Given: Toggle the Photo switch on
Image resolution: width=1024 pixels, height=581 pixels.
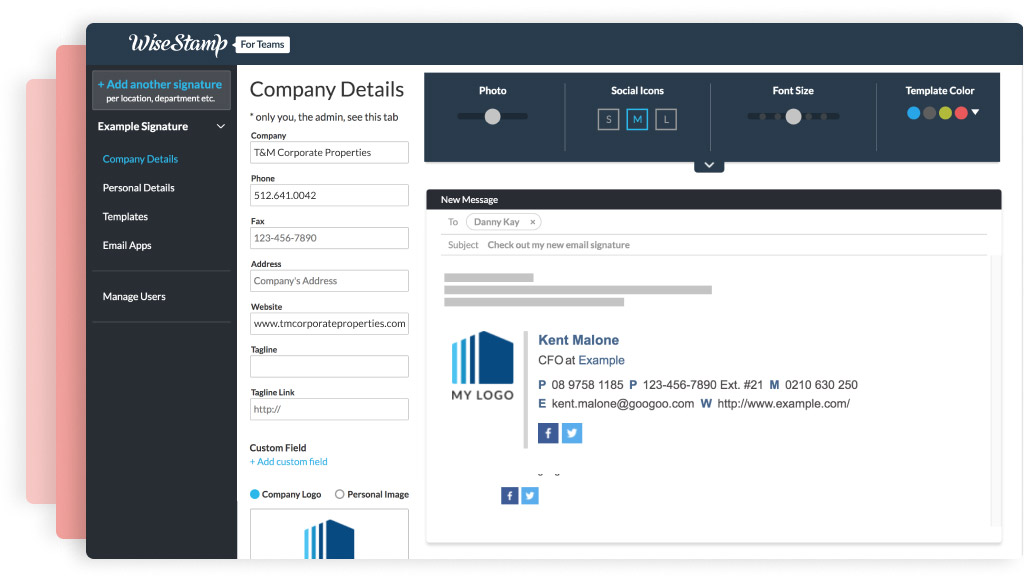Looking at the screenshot, I should pos(492,117).
